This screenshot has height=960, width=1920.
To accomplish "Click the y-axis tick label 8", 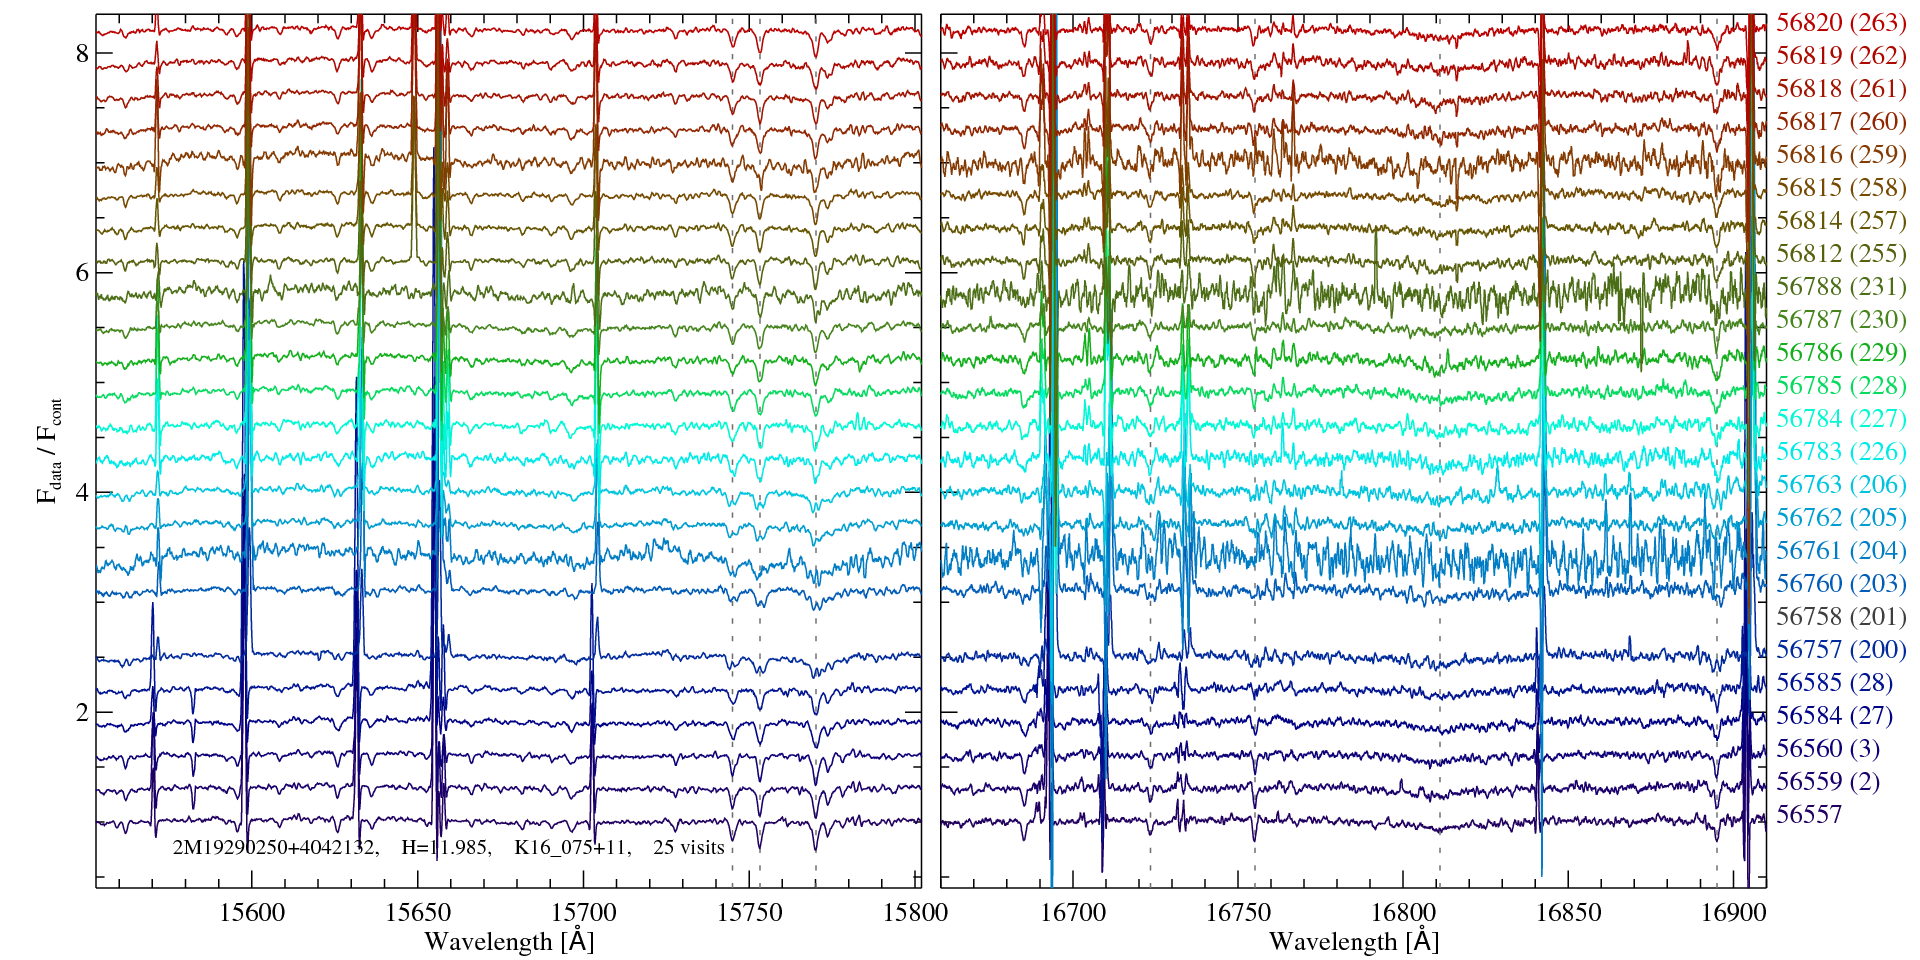I will [x=82, y=54].
